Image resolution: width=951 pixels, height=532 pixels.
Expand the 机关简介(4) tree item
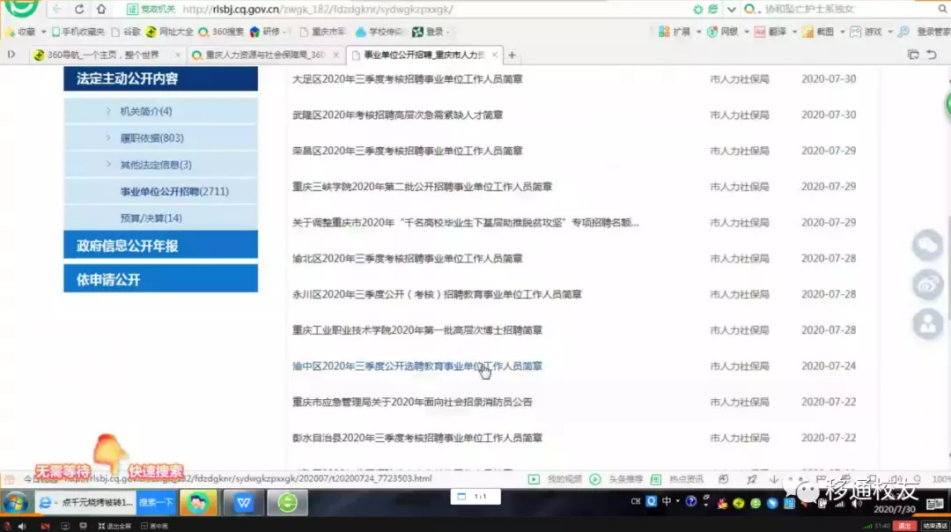pyautogui.click(x=108, y=111)
